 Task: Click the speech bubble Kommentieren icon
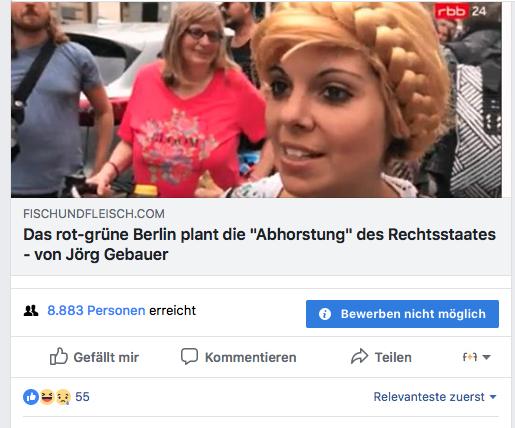[189, 356]
